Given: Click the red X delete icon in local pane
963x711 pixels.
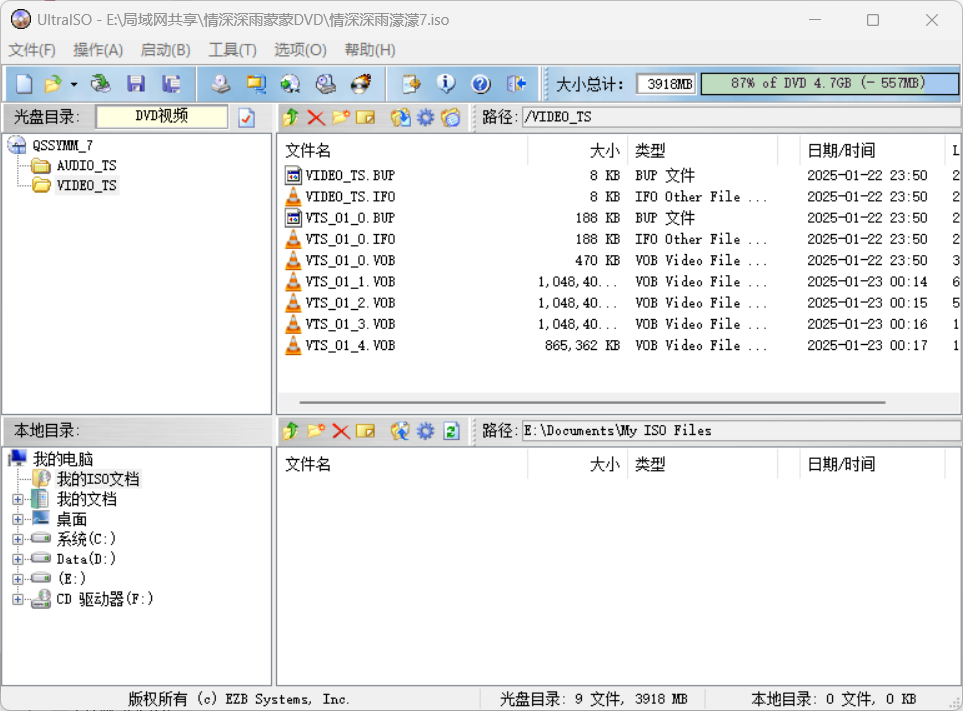Looking at the screenshot, I should click(341, 432).
